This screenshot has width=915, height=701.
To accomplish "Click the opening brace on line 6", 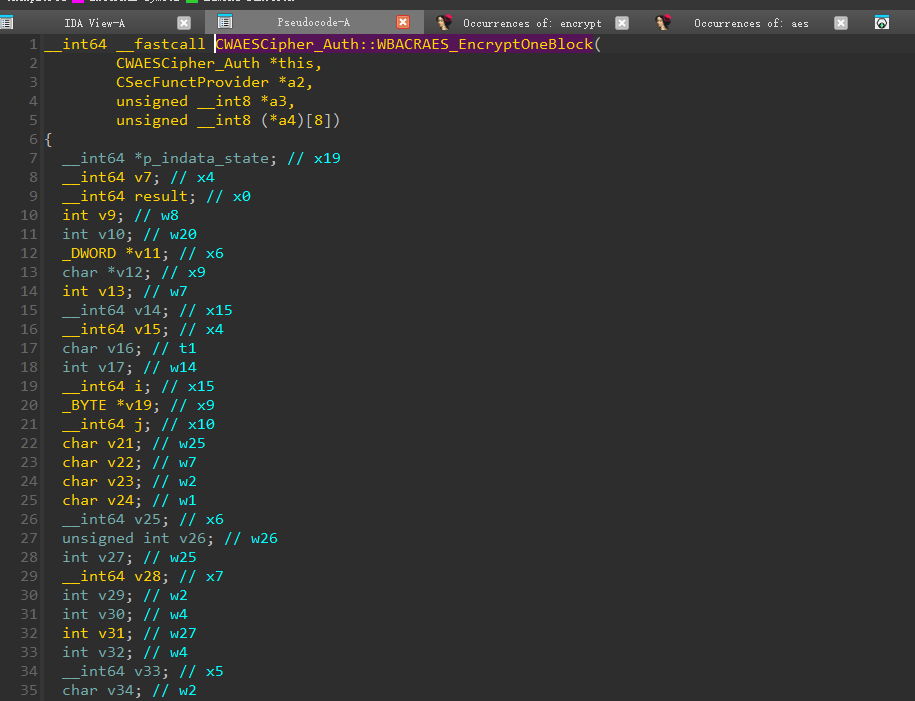I will point(48,139).
